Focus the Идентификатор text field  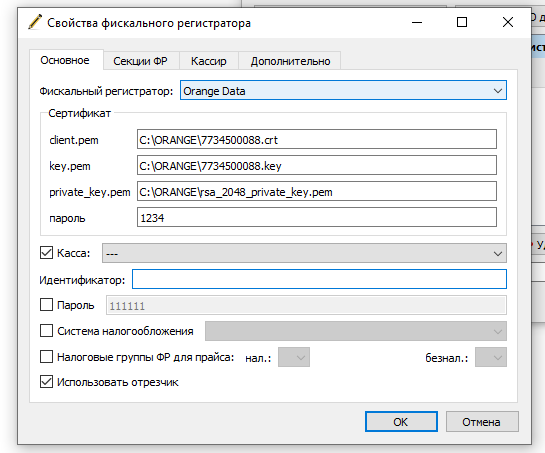(x=319, y=279)
